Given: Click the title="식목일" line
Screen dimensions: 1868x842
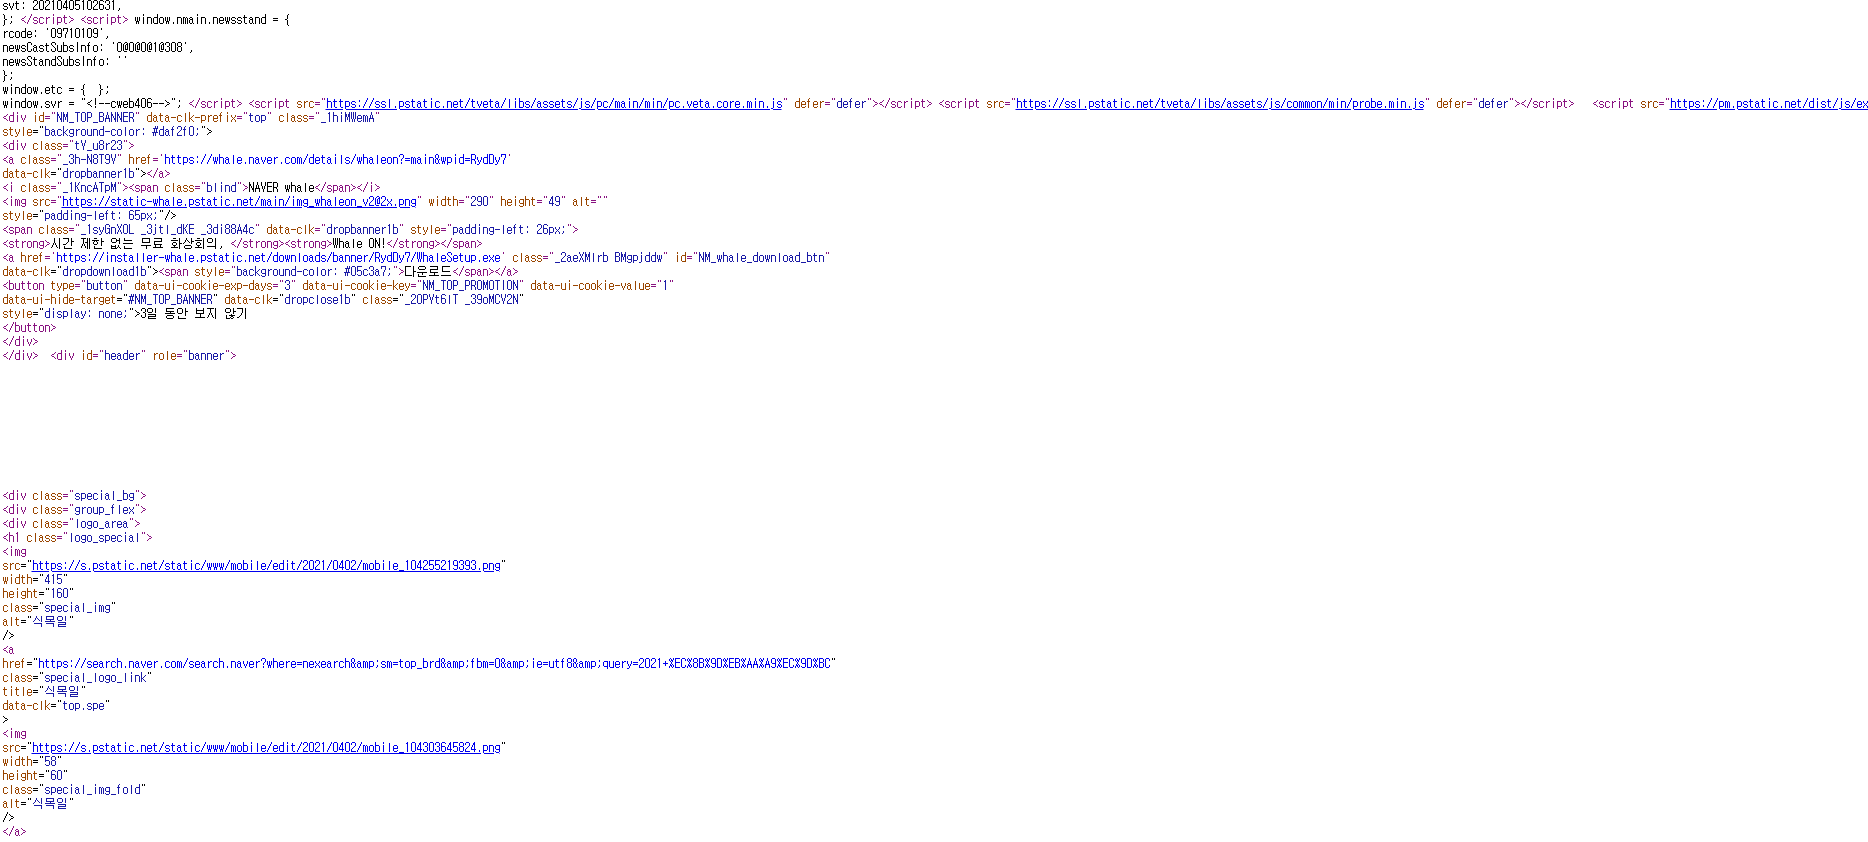Looking at the screenshot, I should 44,692.
